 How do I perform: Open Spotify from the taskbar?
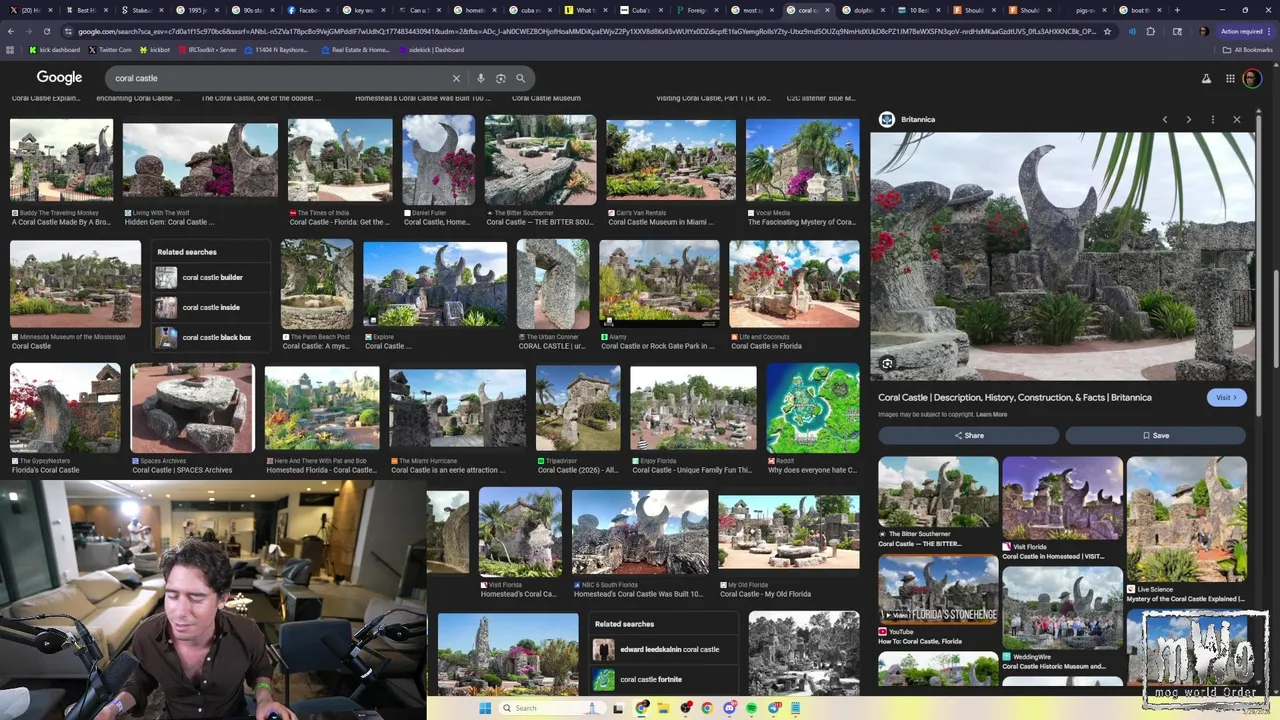pos(752,708)
